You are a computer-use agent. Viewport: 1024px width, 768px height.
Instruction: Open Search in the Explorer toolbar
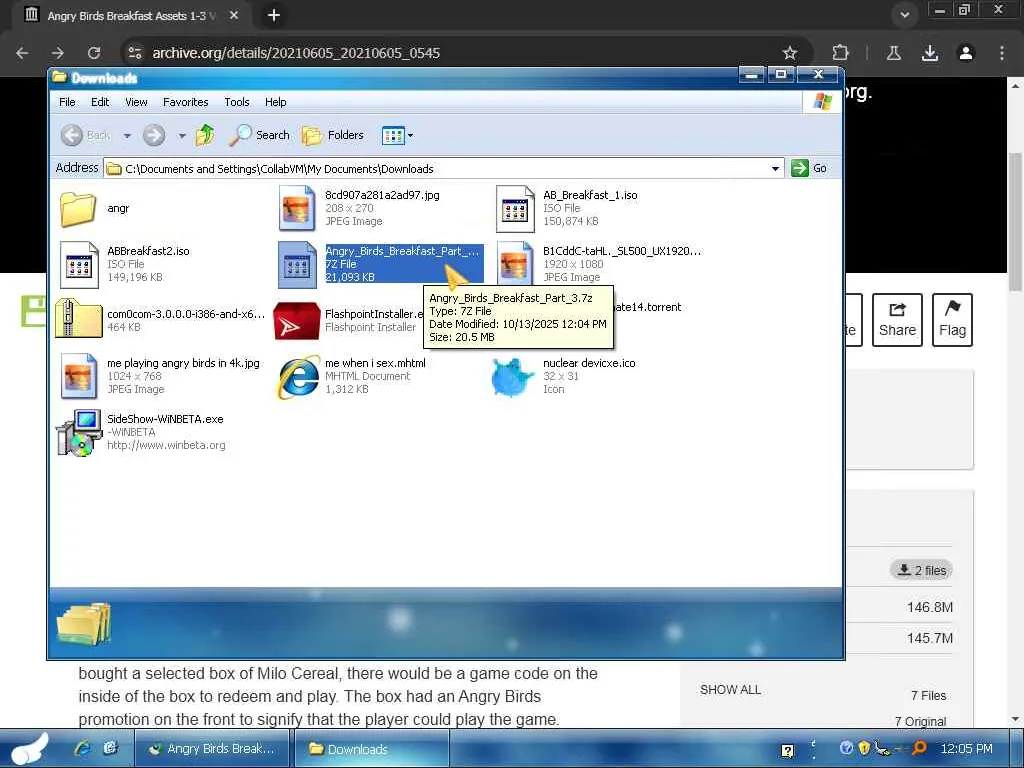[260, 135]
